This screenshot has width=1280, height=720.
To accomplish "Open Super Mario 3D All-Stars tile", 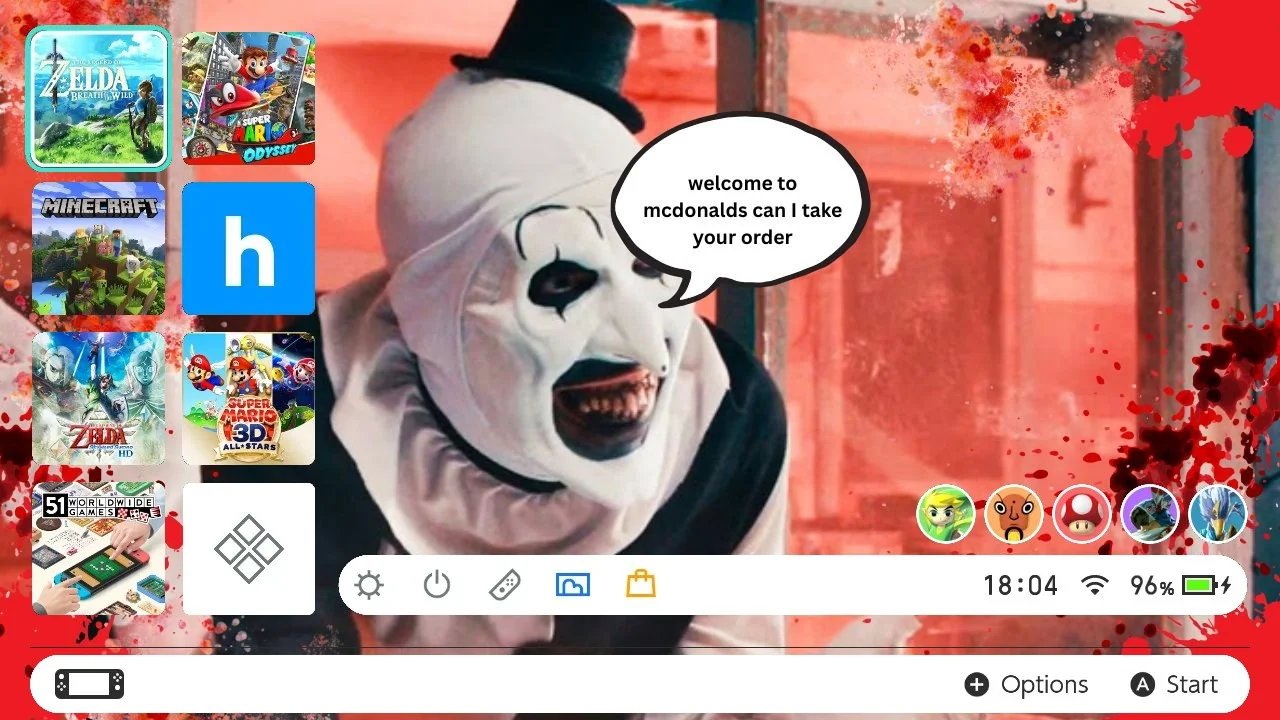I will (x=248, y=398).
